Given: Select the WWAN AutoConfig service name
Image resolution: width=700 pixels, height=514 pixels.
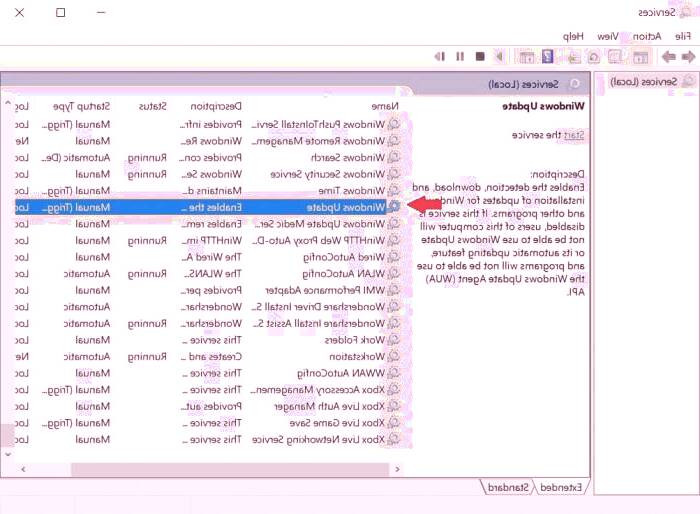Looking at the screenshot, I should 341,373.
